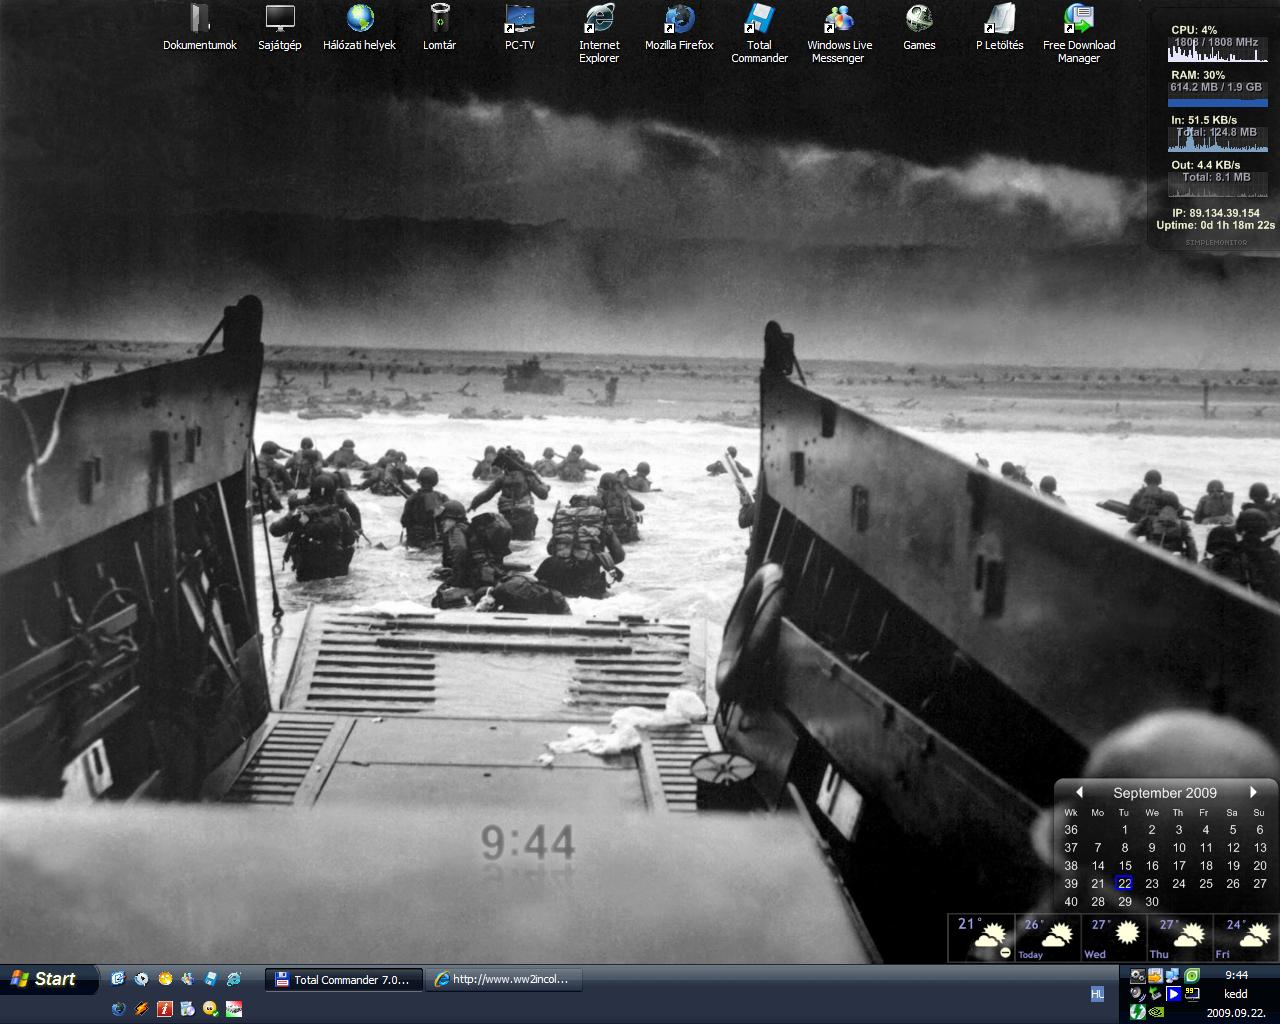The height and width of the screenshot is (1024, 1280).
Task: Launch Internet Explorer from the desktop
Action: 599,34
